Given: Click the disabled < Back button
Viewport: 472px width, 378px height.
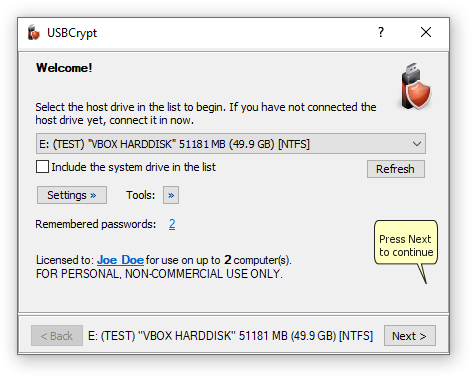Looking at the screenshot, I should 57,336.
